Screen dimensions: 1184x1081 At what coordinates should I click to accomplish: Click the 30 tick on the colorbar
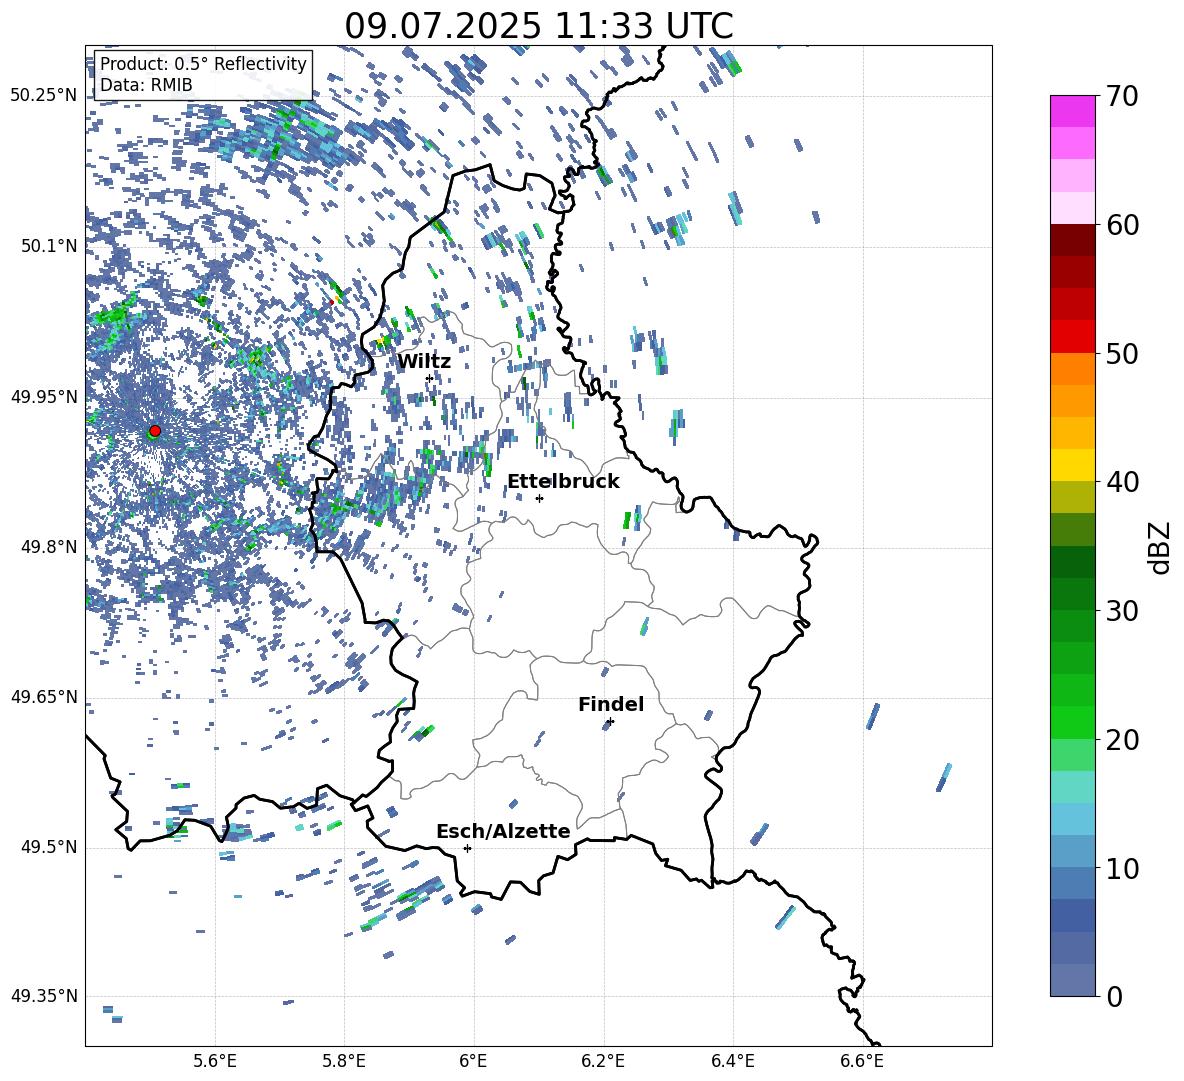click(x=1122, y=610)
